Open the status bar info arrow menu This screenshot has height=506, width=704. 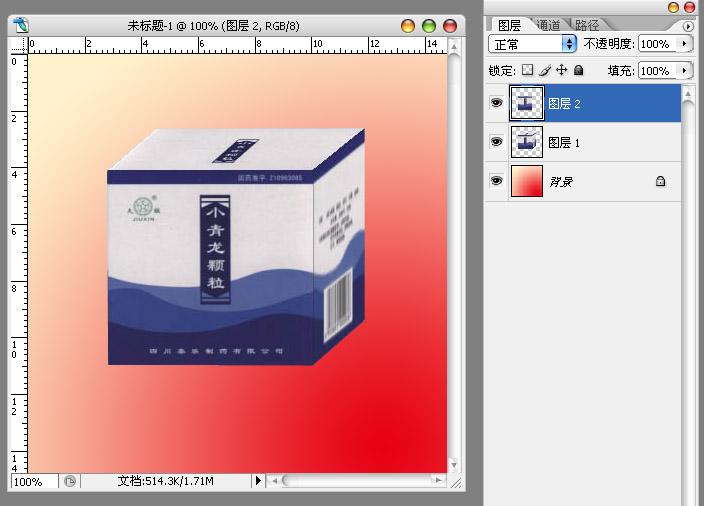point(258,481)
